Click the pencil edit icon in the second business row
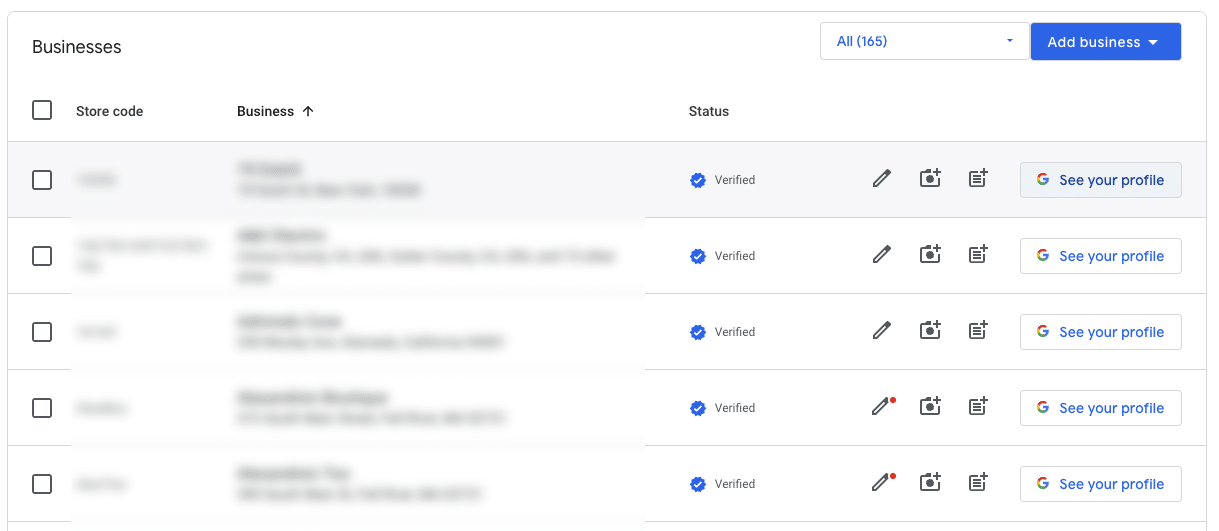Screen dimensions: 1219x531 pyautogui.click(x=881, y=256)
